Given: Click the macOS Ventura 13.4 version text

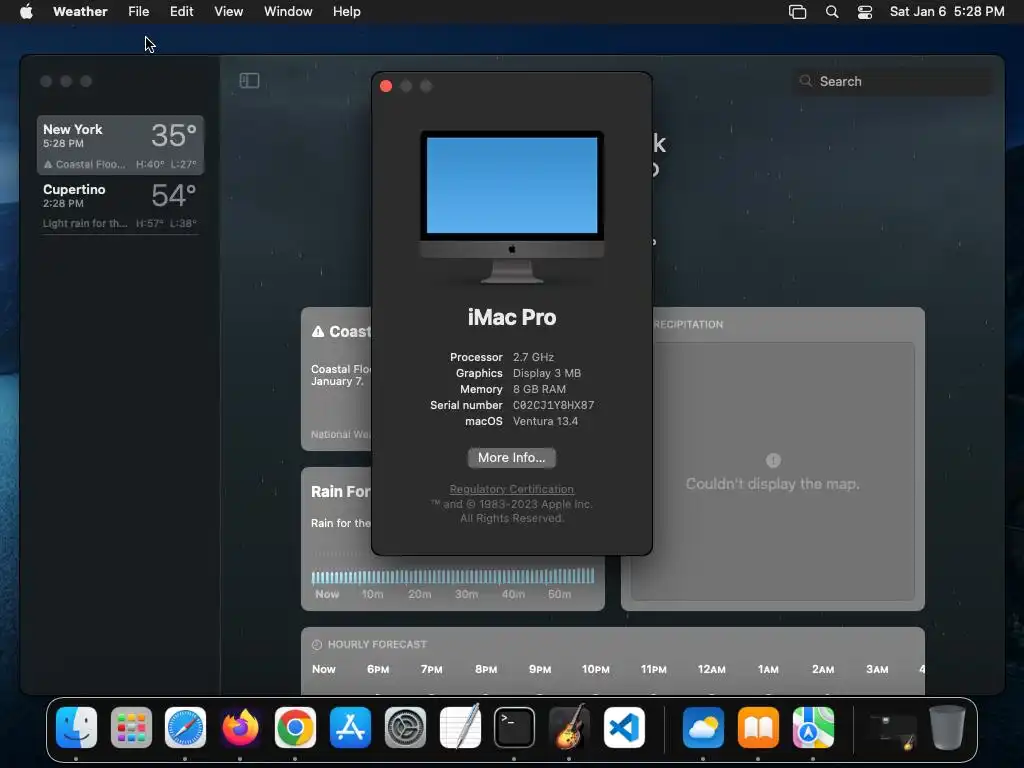Looking at the screenshot, I should pyautogui.click(x=545, y=421).
